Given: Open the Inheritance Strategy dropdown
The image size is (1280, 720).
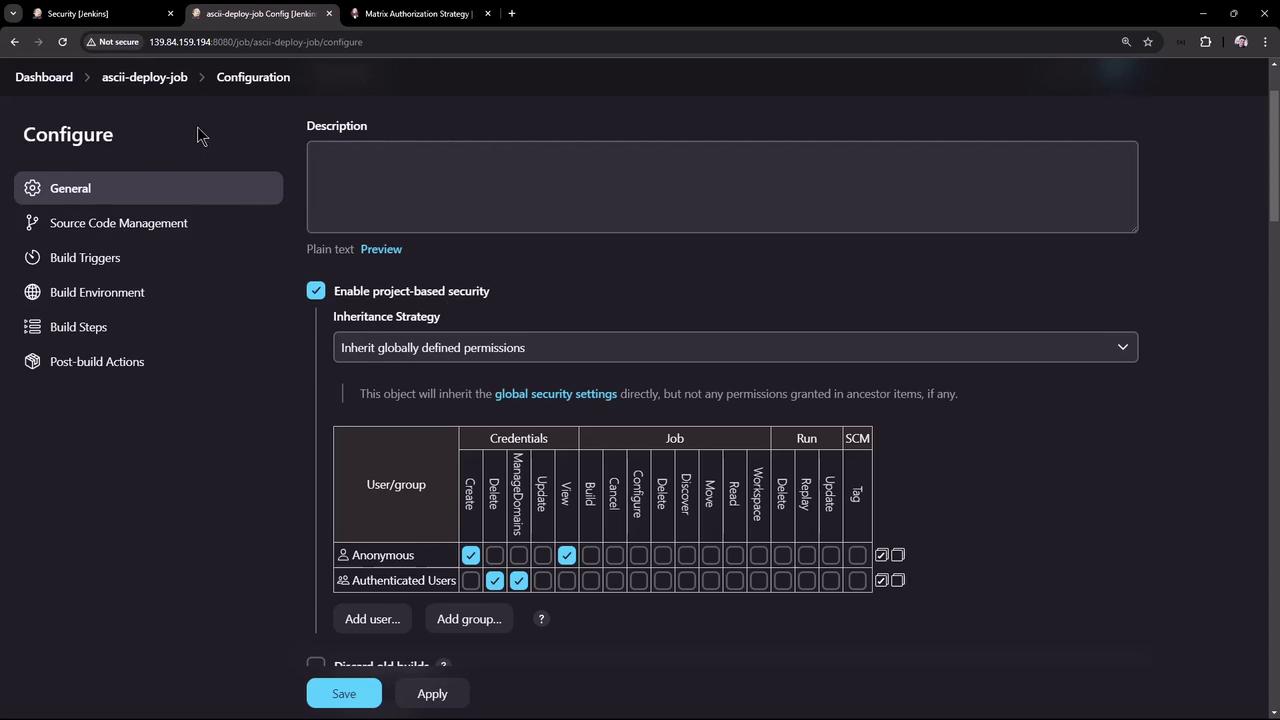Looking at the screenshot, I should coord(735,347).
